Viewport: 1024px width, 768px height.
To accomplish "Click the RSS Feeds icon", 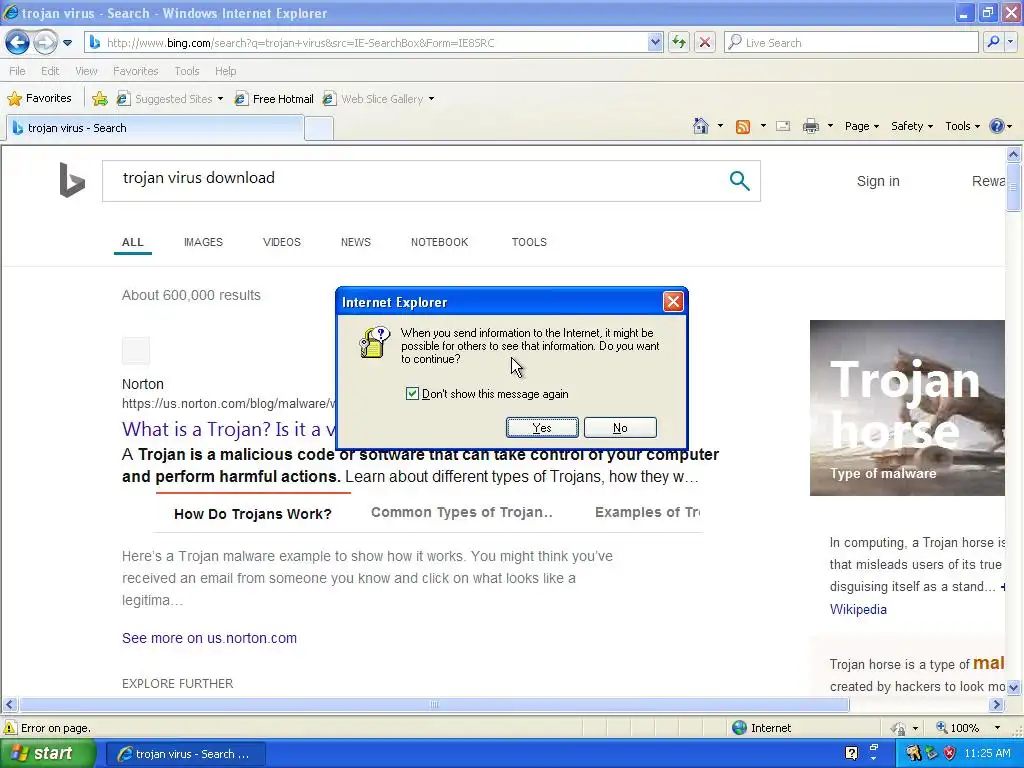I will [x=743, y=126].
